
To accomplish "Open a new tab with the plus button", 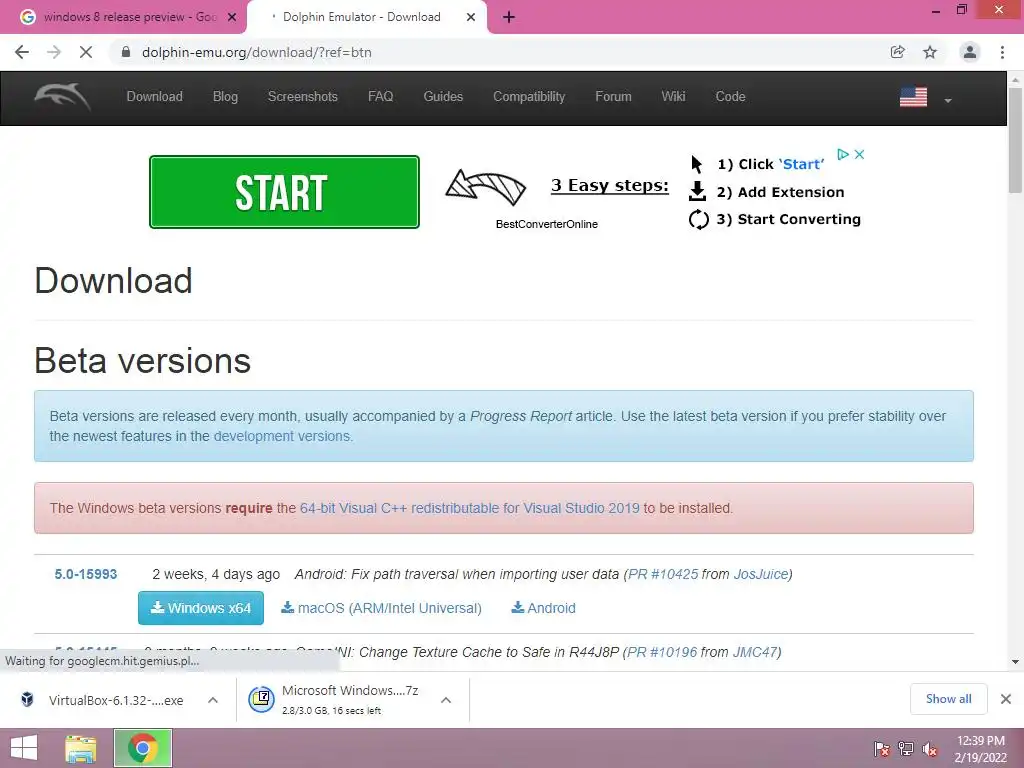I will tap(509, 18).
